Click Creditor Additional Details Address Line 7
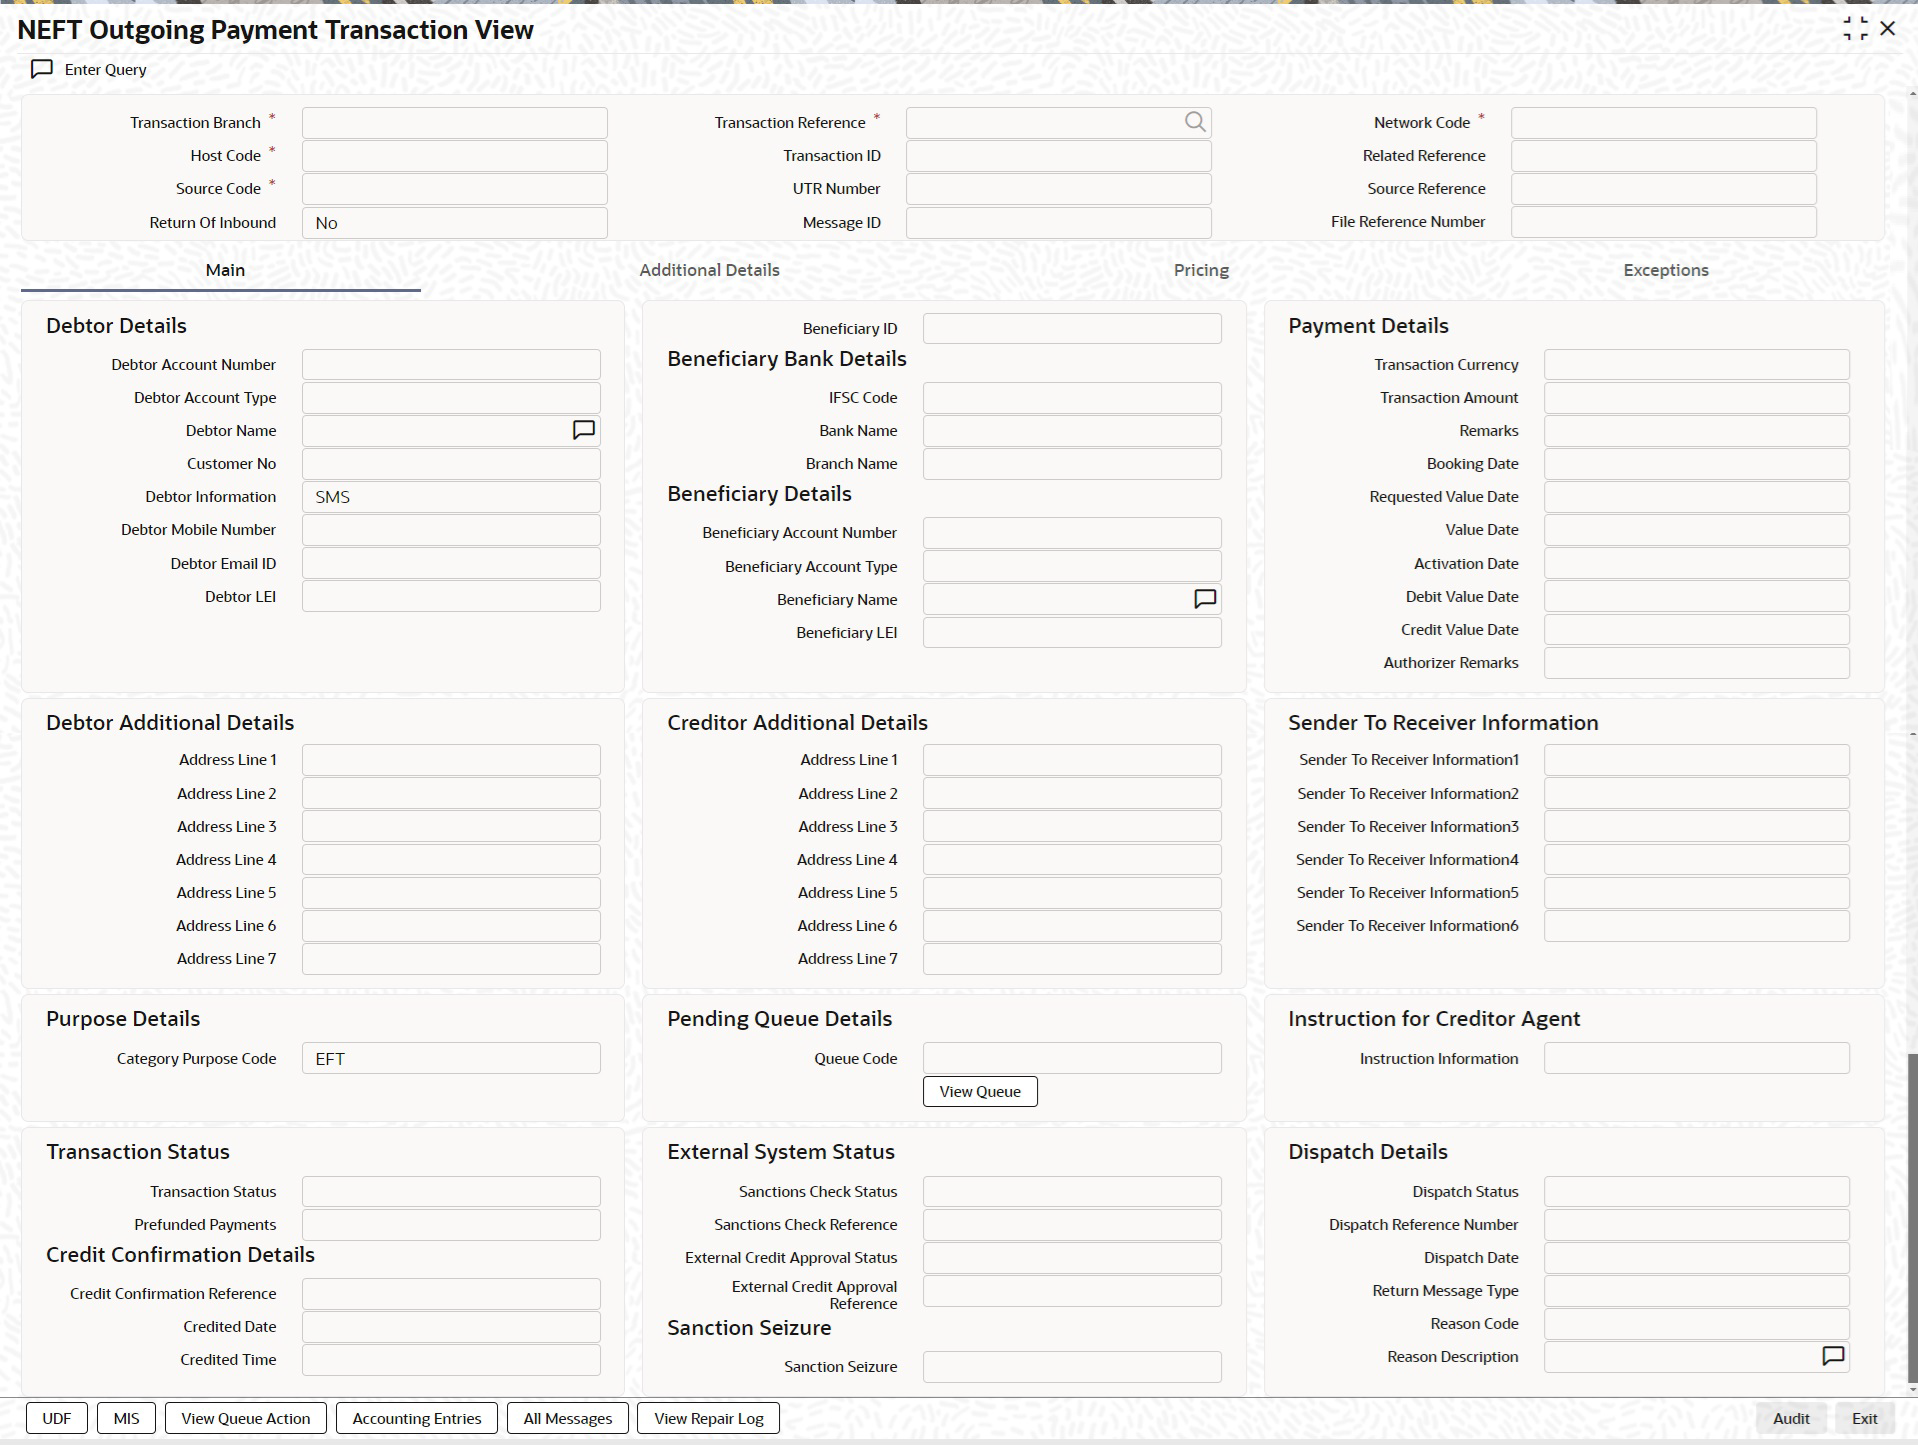The height and width of the screenshot is (1449, 1918). click(x=1072, y=958)
